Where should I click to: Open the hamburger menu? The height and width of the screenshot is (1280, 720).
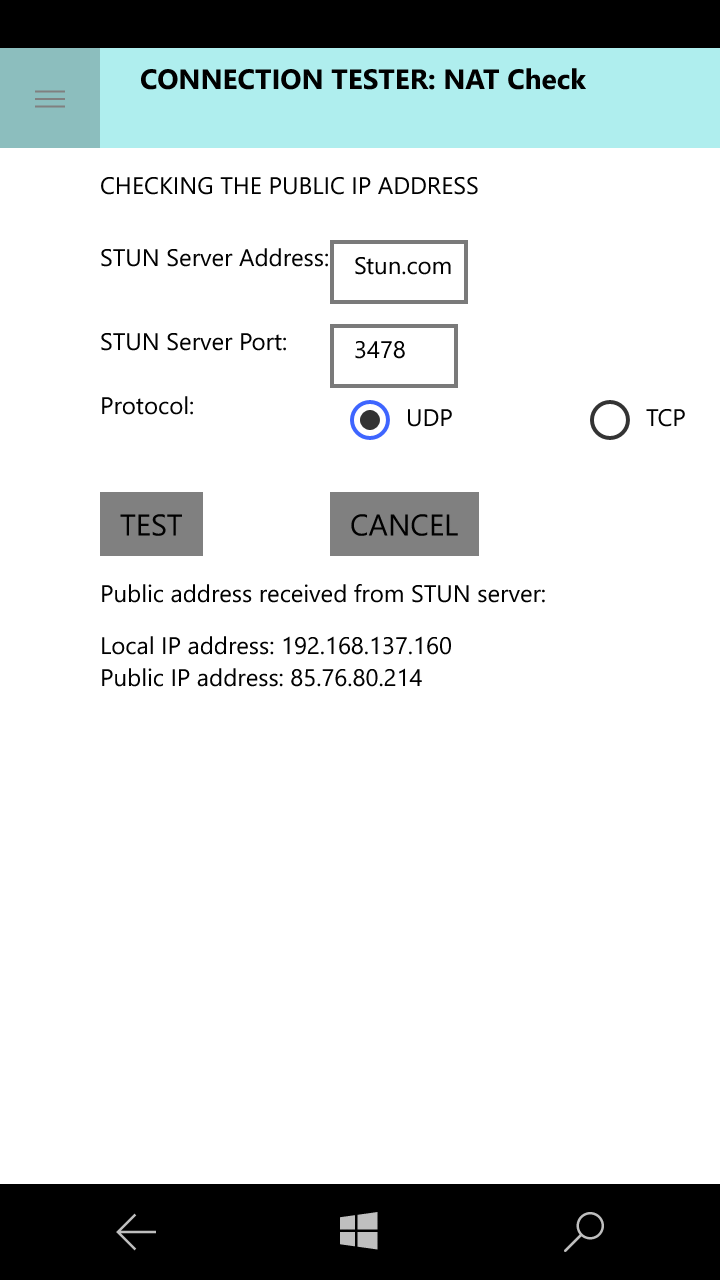click(50, 98)
